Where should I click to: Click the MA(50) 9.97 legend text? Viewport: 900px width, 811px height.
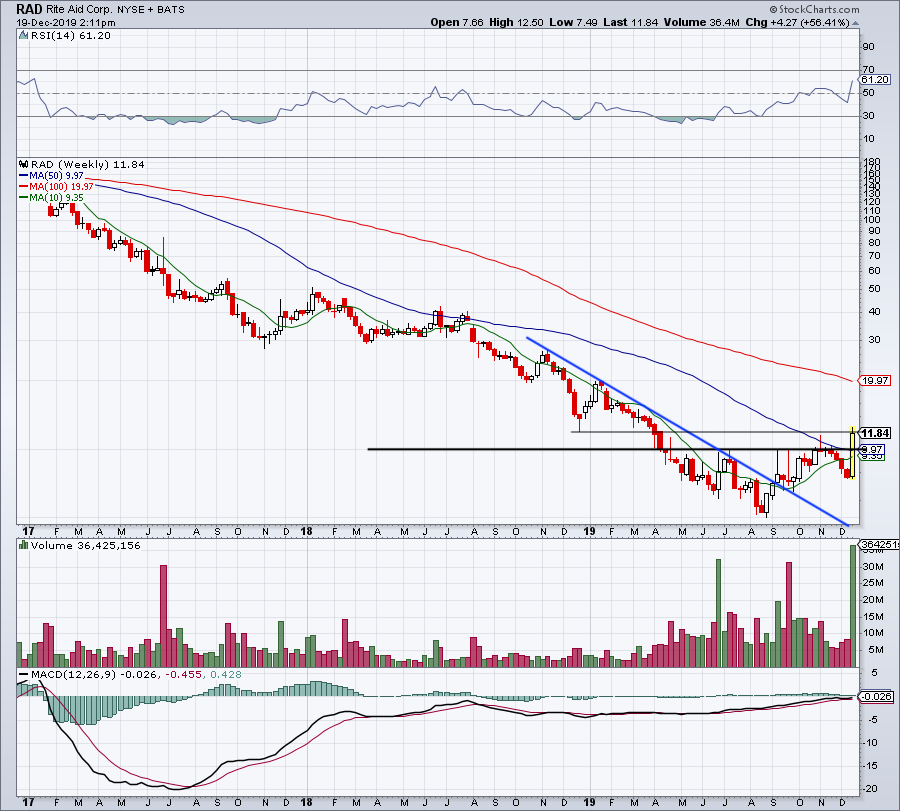(x=56, y=176)
